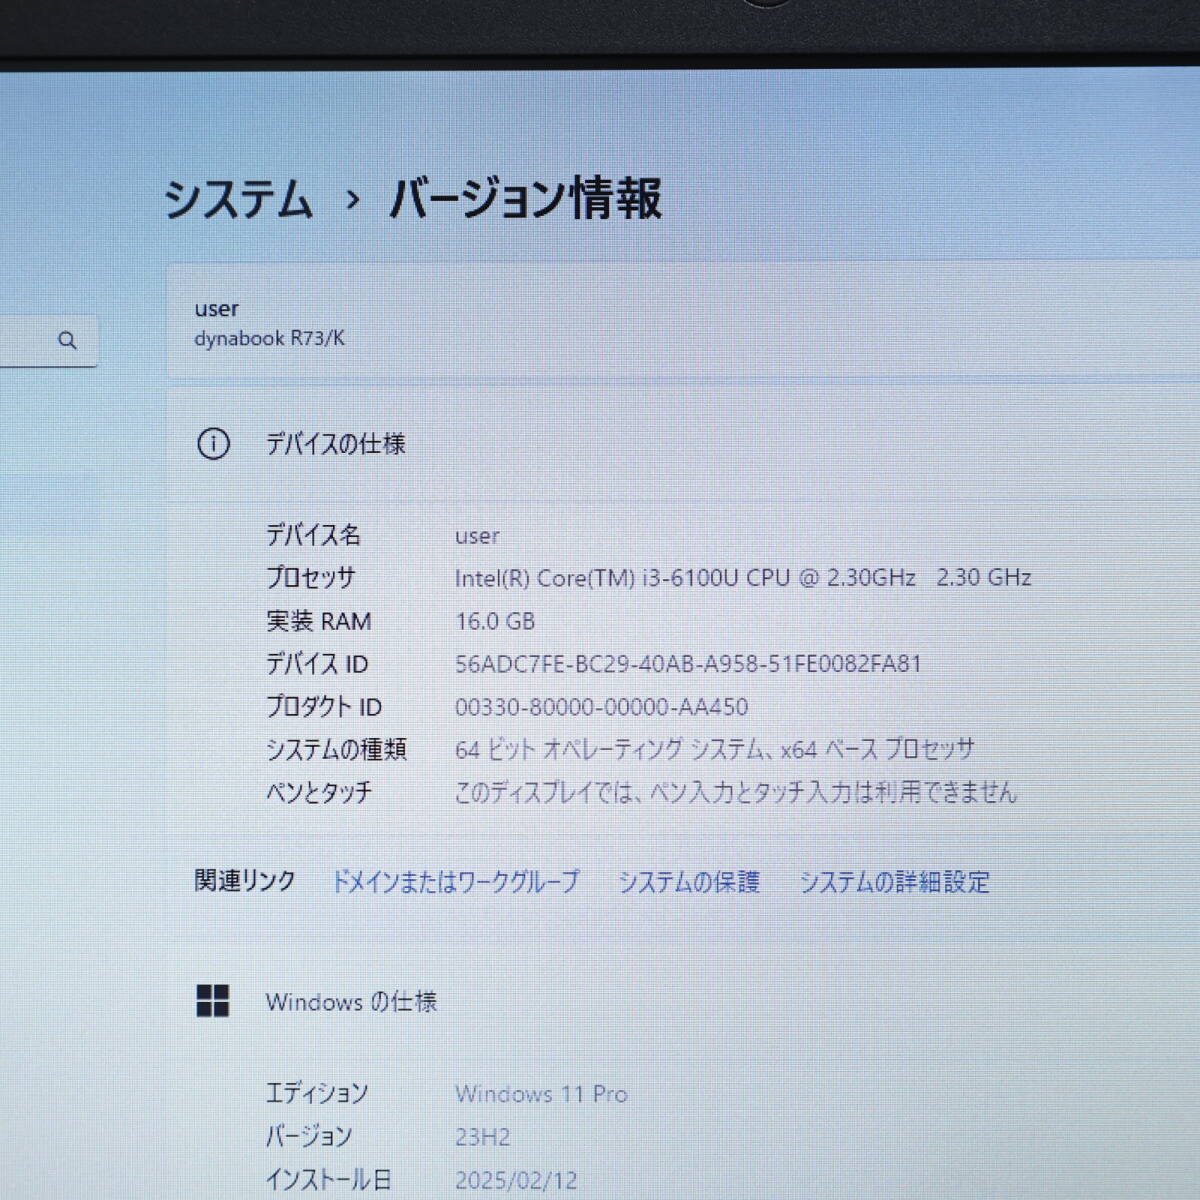Click the バージョン情報 breadcrumb title
The width and height of the screenshot is (1200, 1200).
(x=525, y=198)
